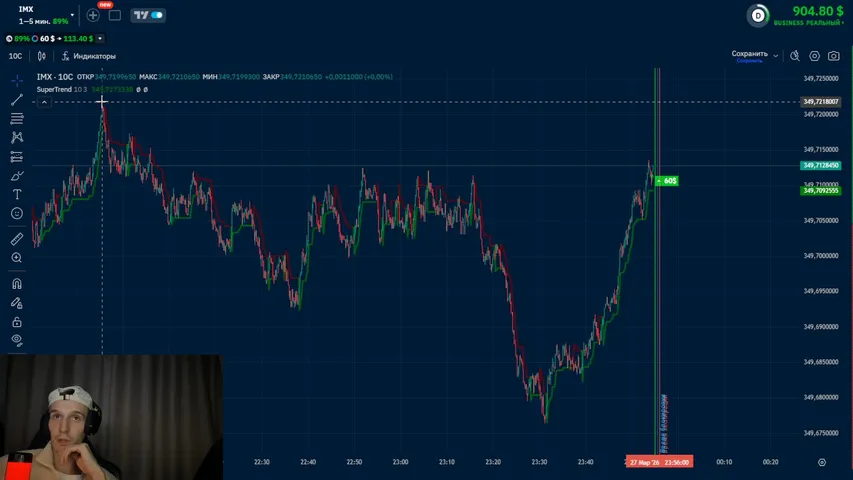Screen dimensions: 853x480
Task: Open the candlestick chart style icon
Action: (42, 56)
